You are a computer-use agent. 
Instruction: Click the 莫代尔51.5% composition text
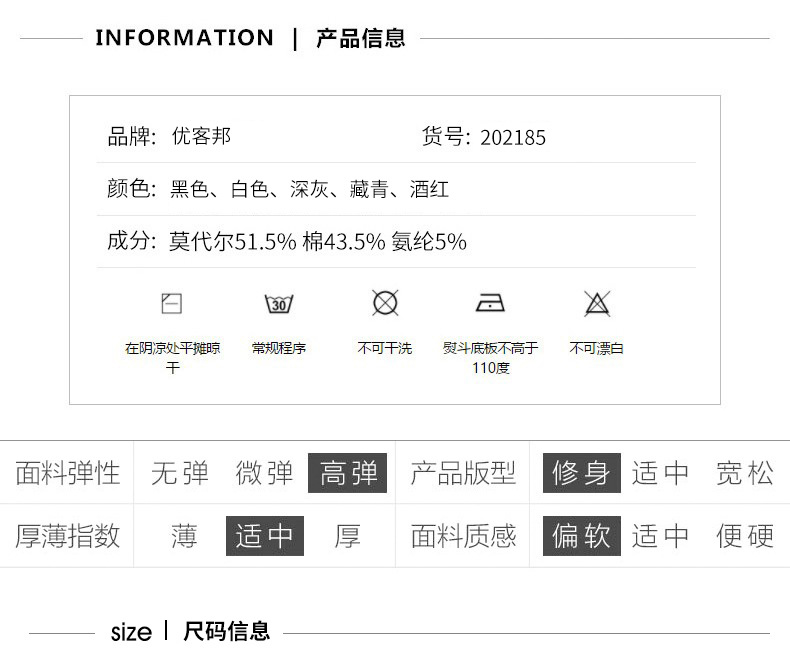[x=232, y=242]
